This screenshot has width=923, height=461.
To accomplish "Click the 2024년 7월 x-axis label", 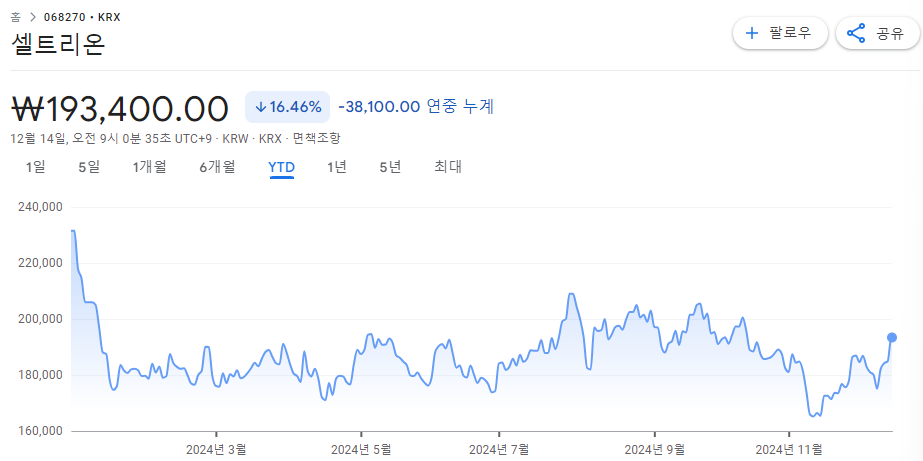I will pos(499,450).
